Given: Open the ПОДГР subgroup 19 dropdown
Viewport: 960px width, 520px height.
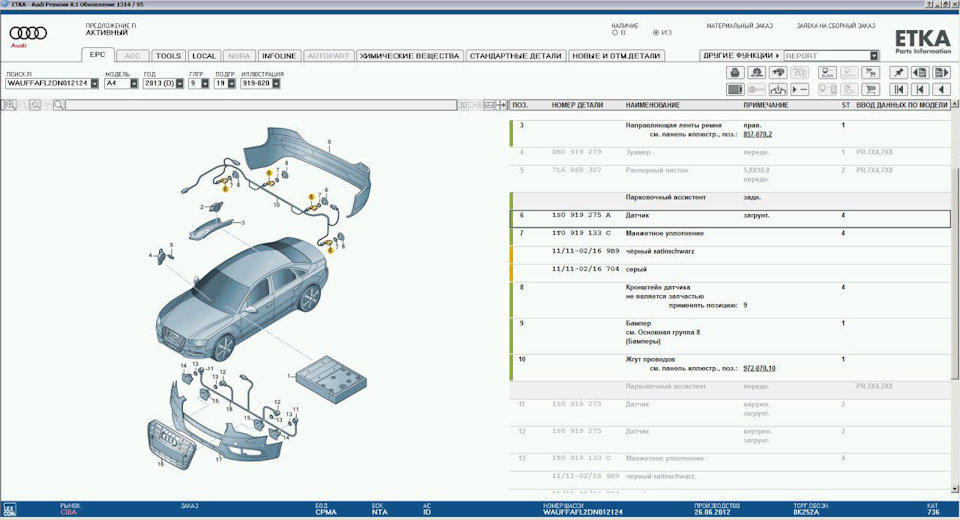Looking at the screenshot, I should pos(231,83).
